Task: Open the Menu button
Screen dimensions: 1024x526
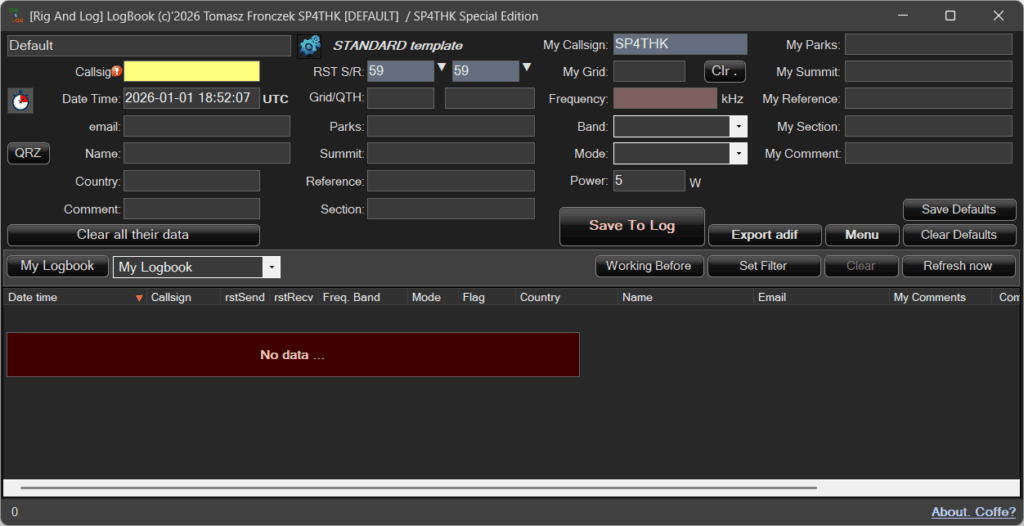Action: (x=861, y=235)
